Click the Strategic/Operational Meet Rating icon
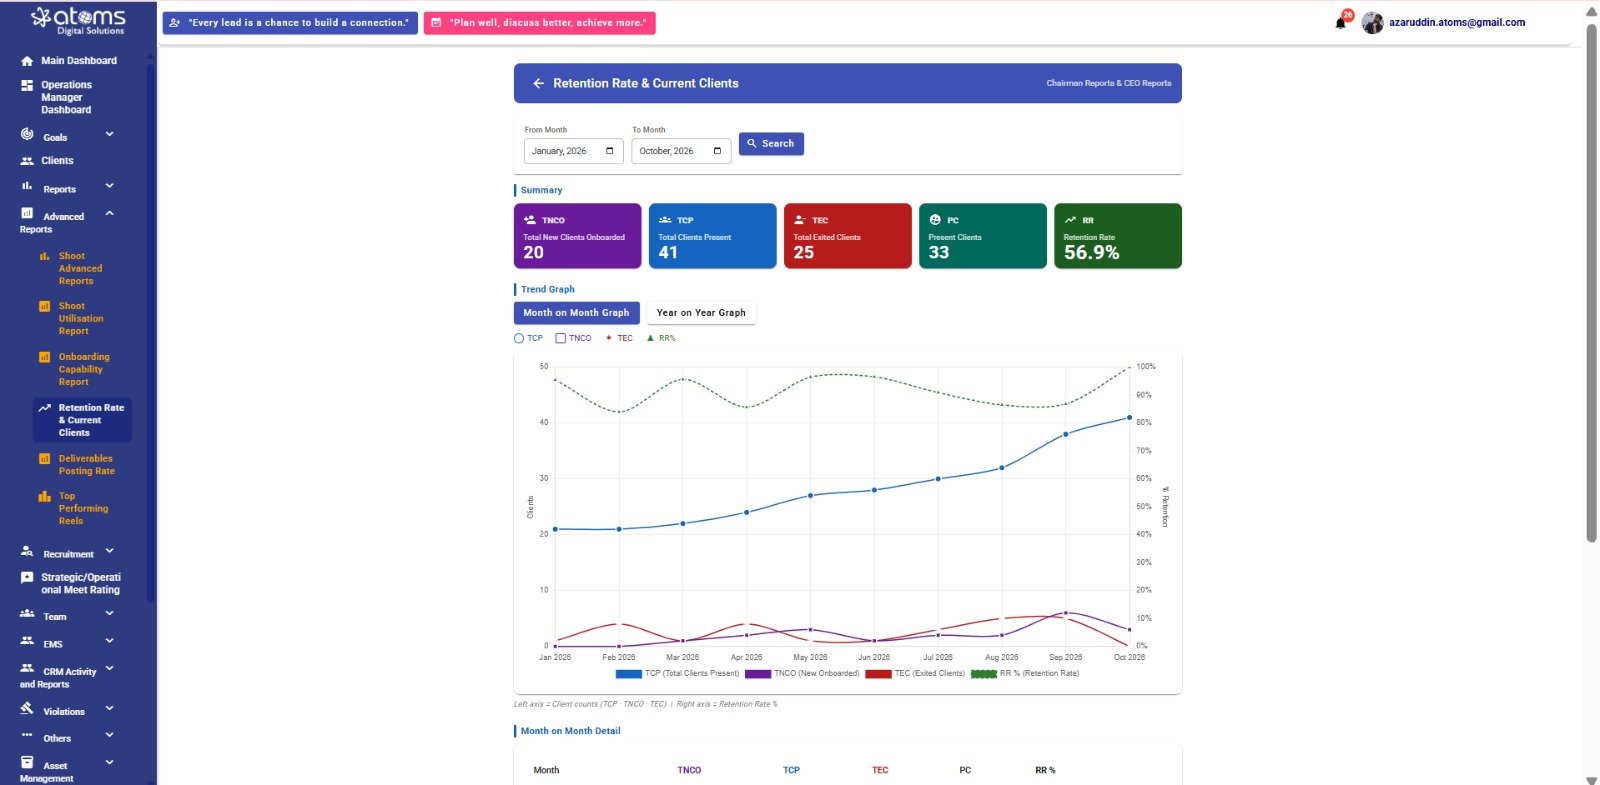 click(x=27, y=578)
